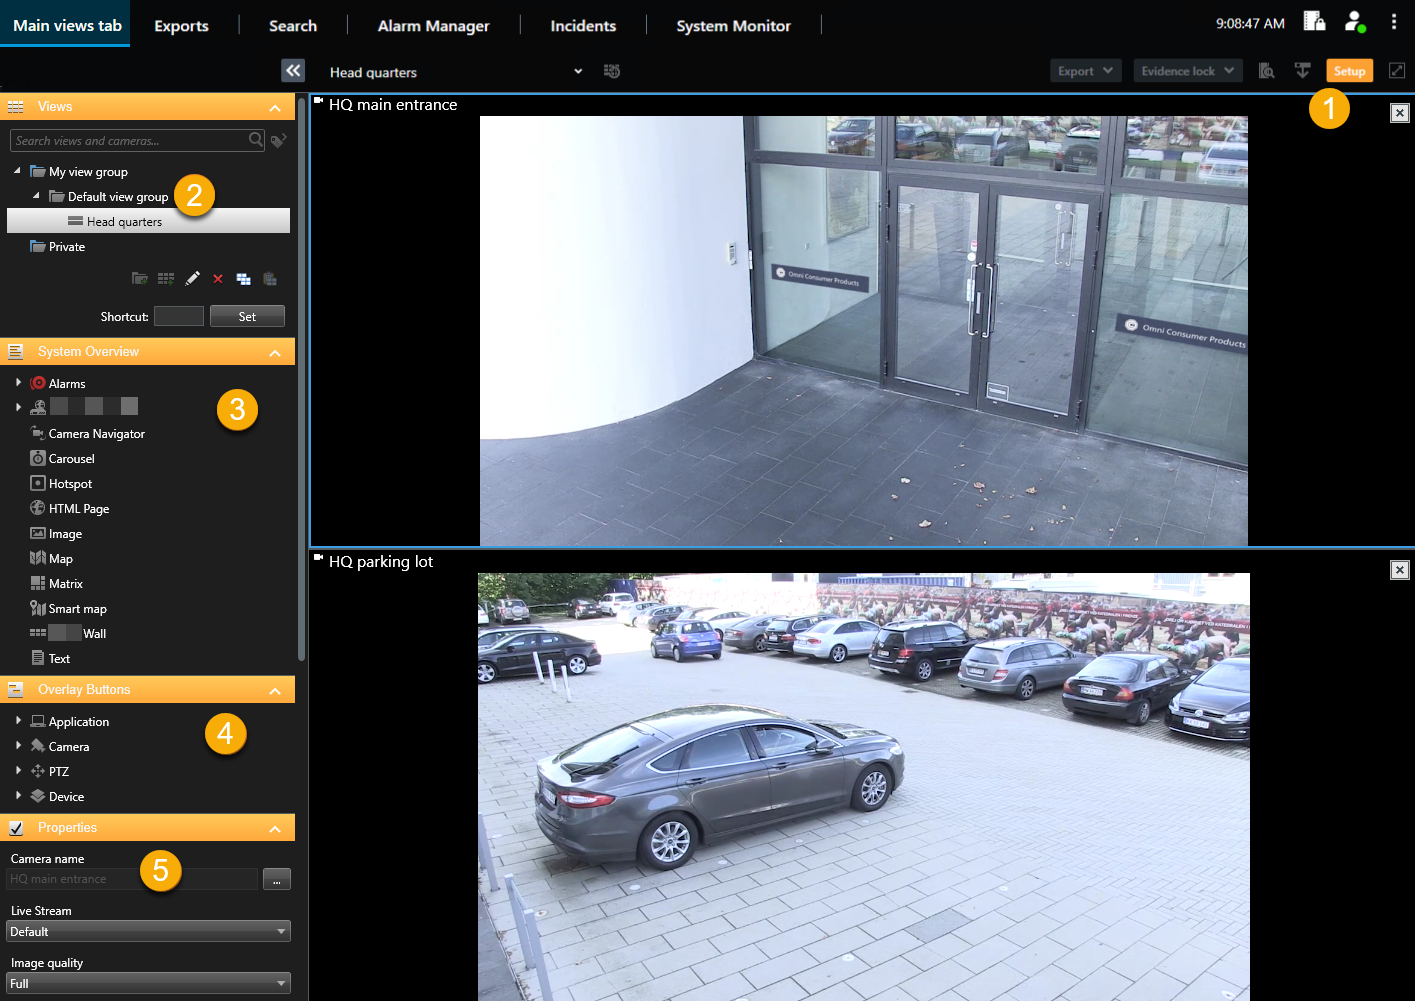Switch to the Alarm Manager tab
Image resolution: width=1415 pixels, height=1001 pixels.
coord(433,26)
